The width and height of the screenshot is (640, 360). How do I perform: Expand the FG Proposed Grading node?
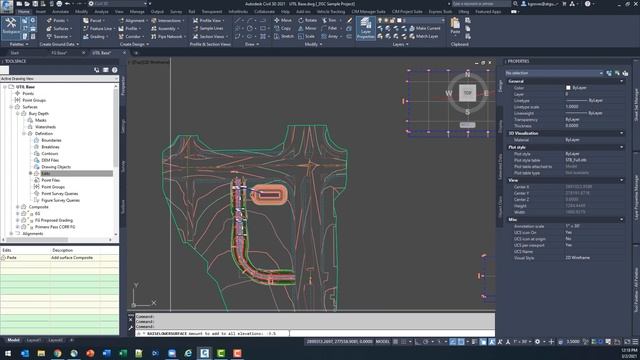[18, 220]
